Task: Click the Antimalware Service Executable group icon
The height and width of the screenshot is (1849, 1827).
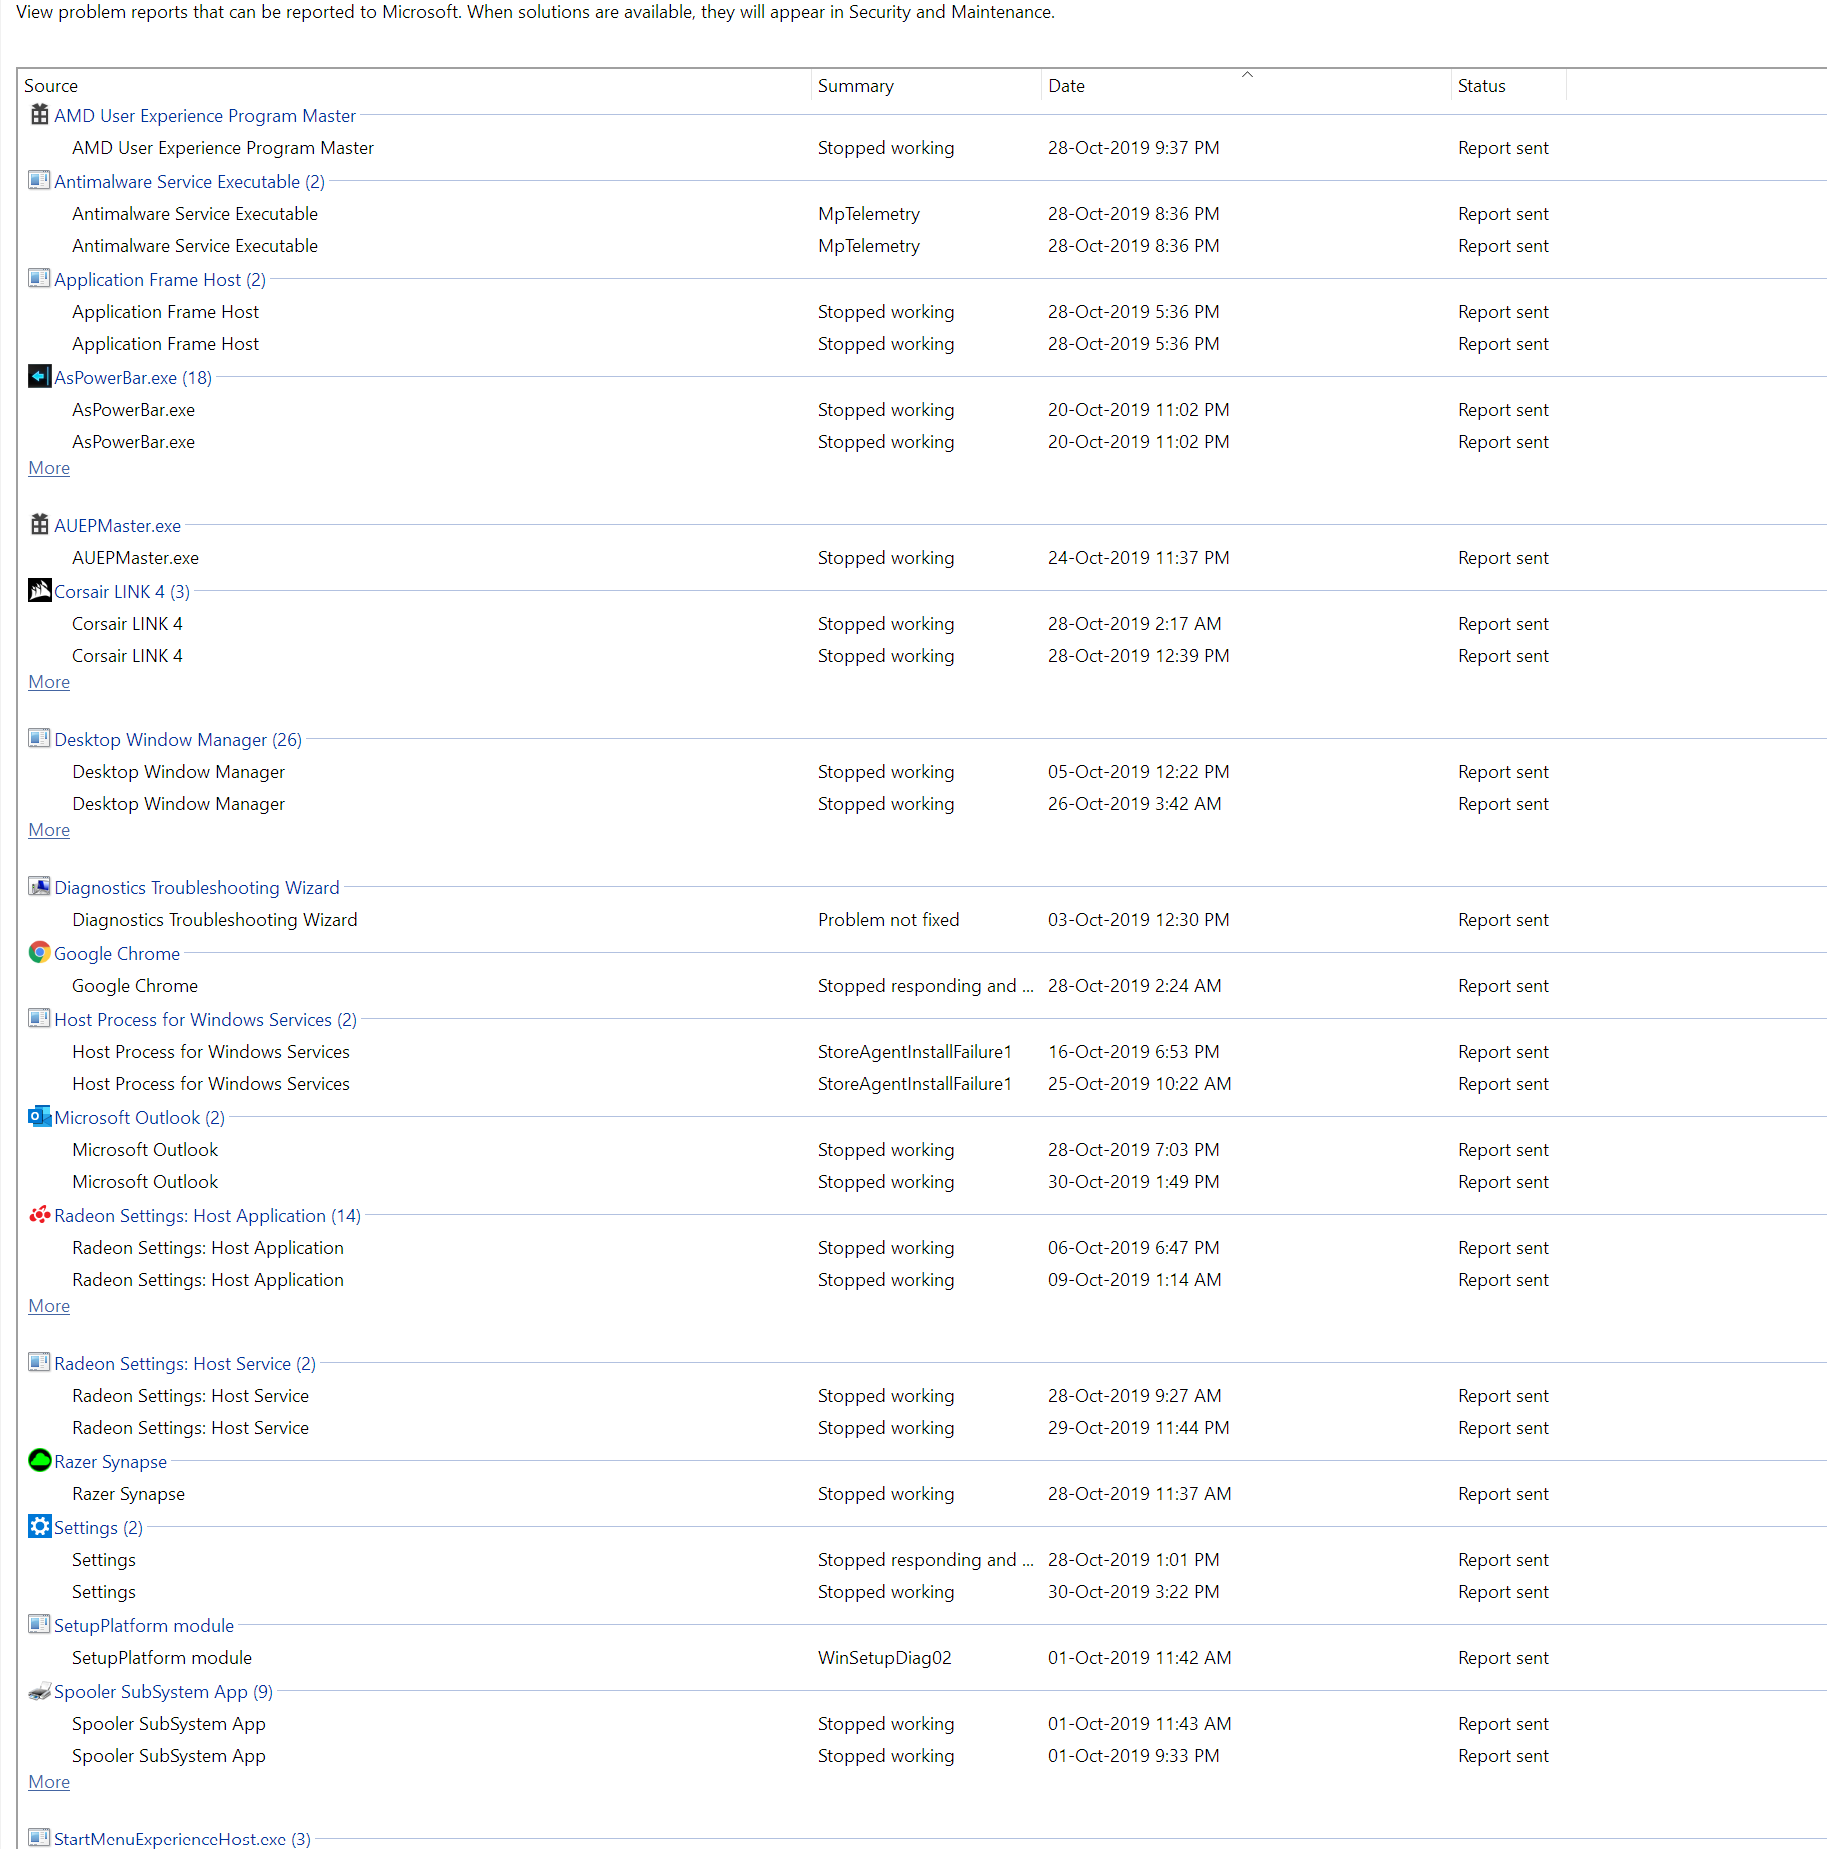Action: (39, 181)
